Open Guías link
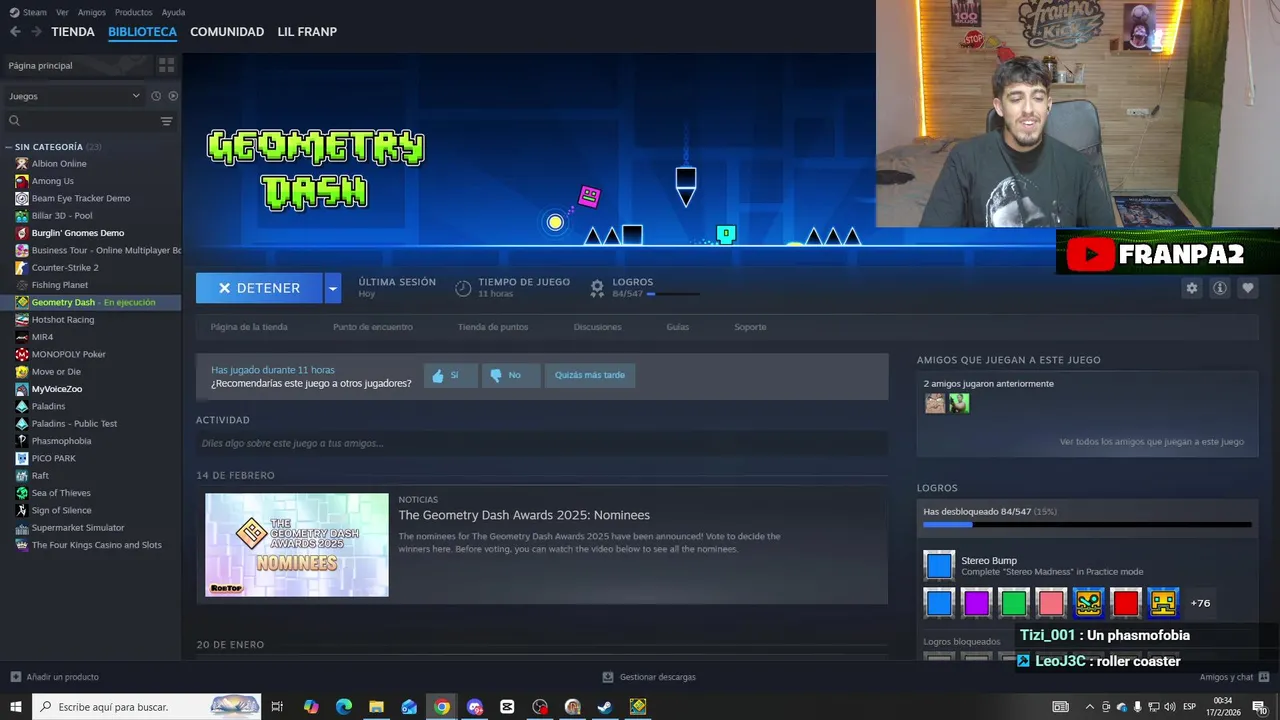 (x=678, y=327)
